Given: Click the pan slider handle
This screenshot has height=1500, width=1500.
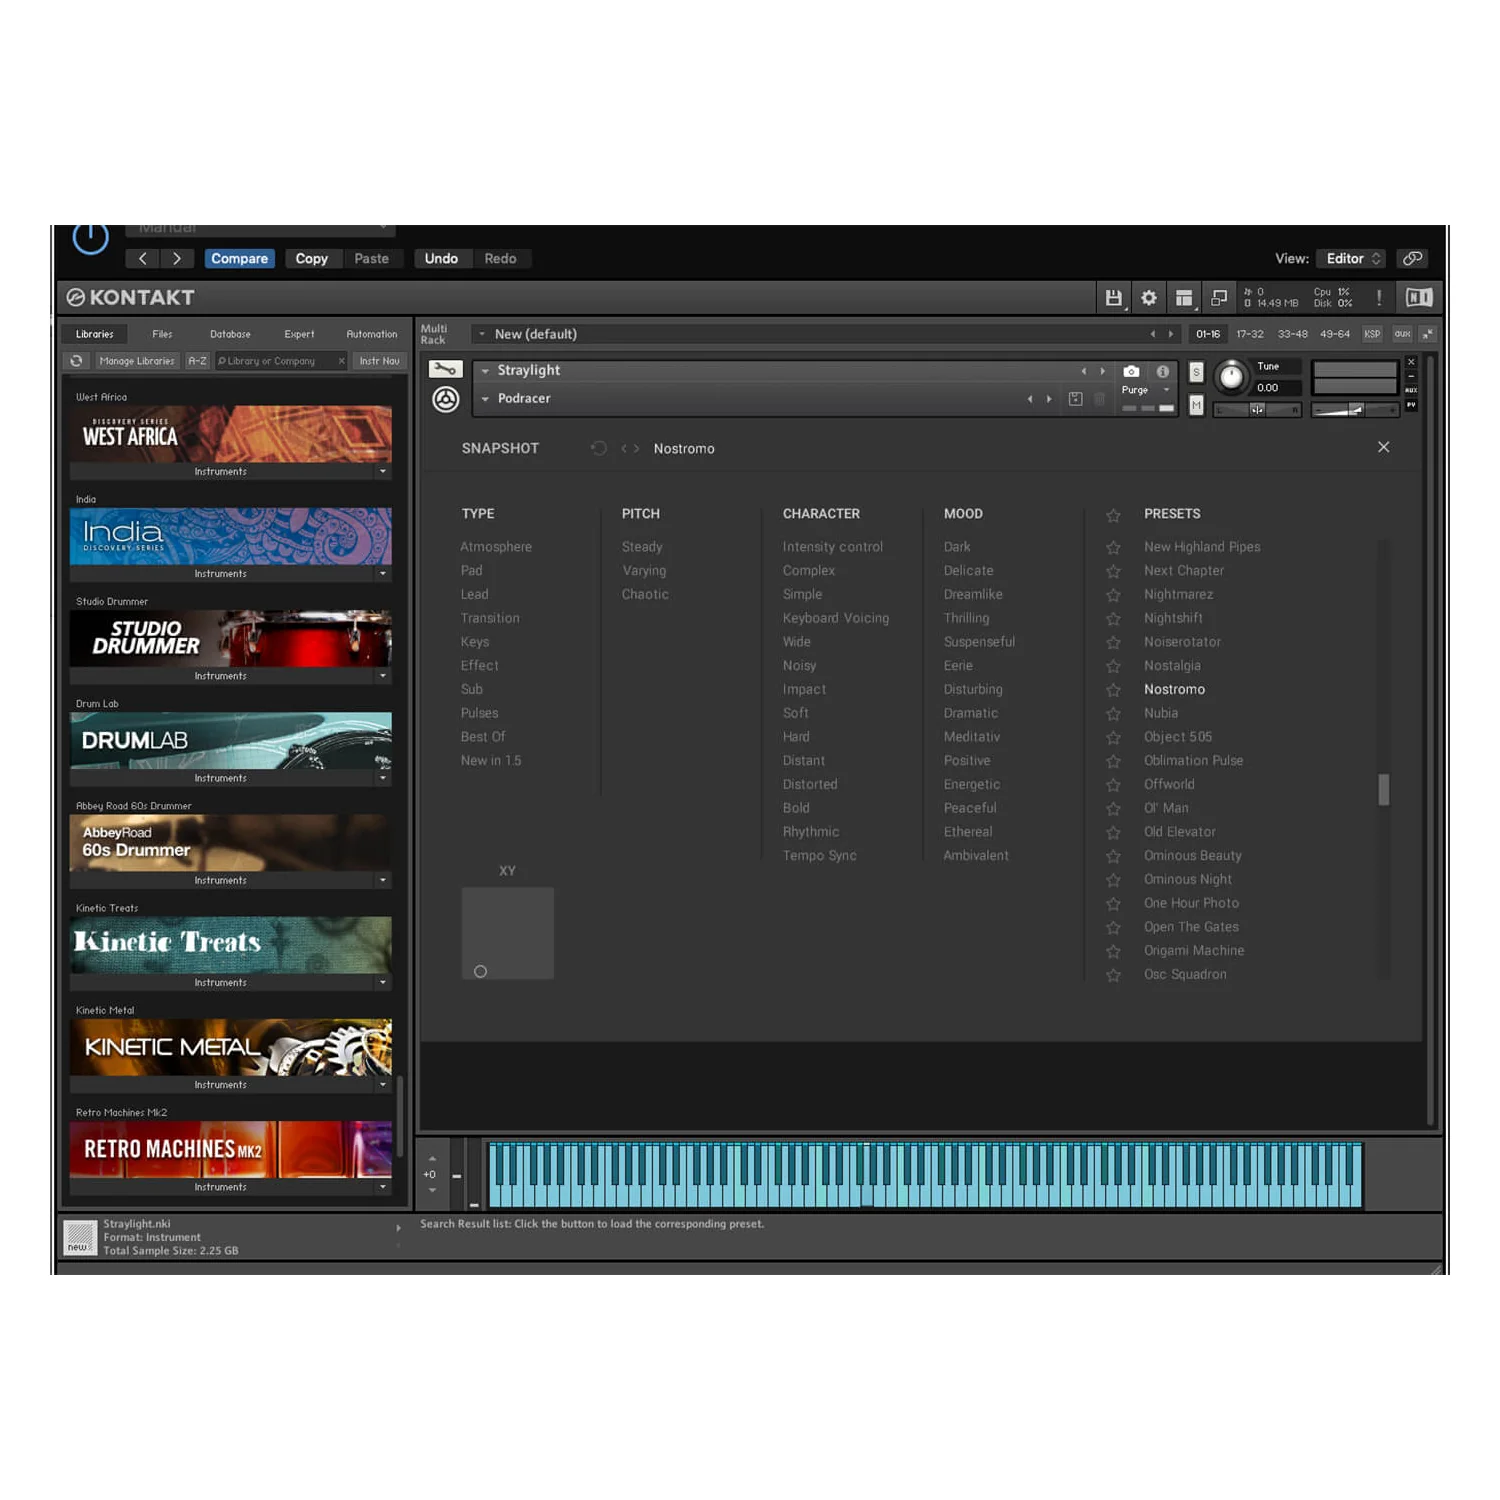Looking at the screenshot, I should pos(1257,410).
